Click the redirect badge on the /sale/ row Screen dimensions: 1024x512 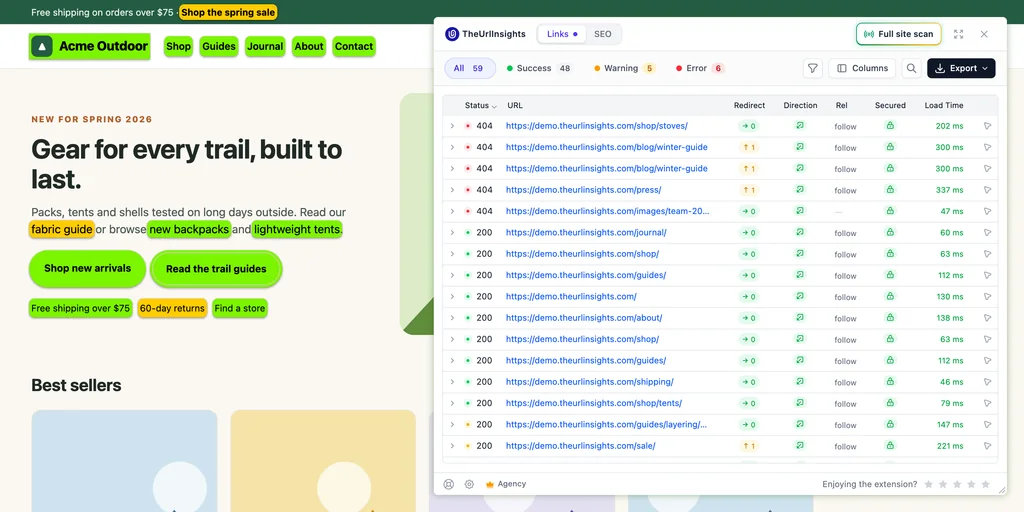click(748, 446)
